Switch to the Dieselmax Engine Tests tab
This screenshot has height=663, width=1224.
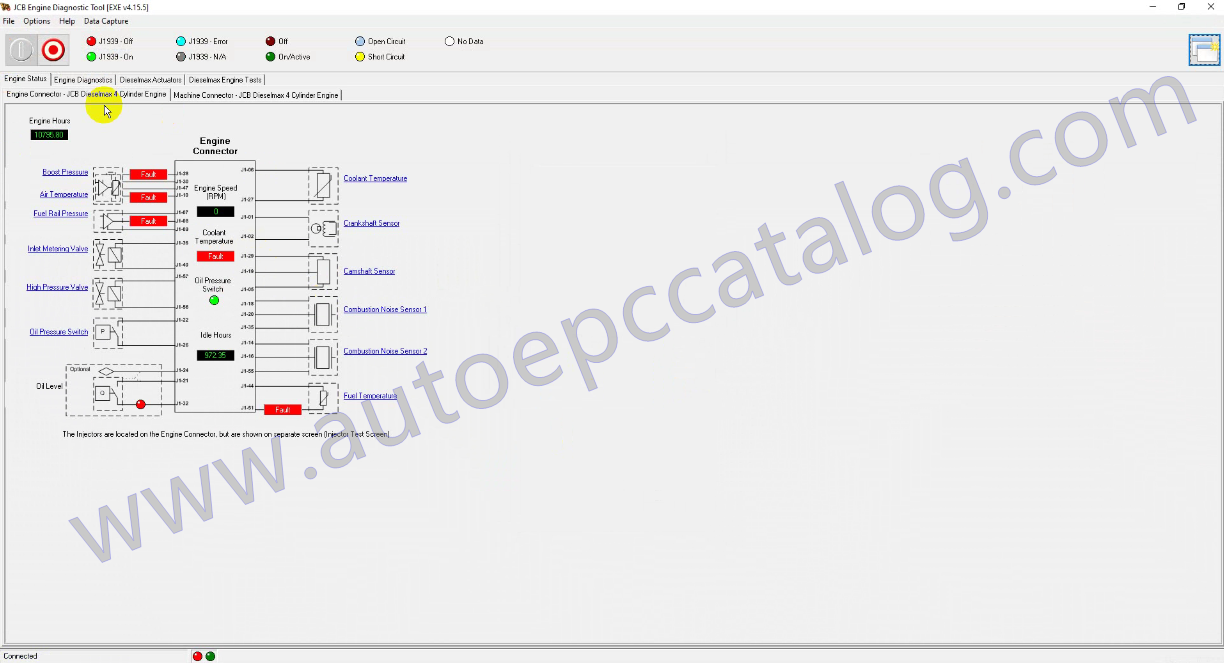point(225,79)
